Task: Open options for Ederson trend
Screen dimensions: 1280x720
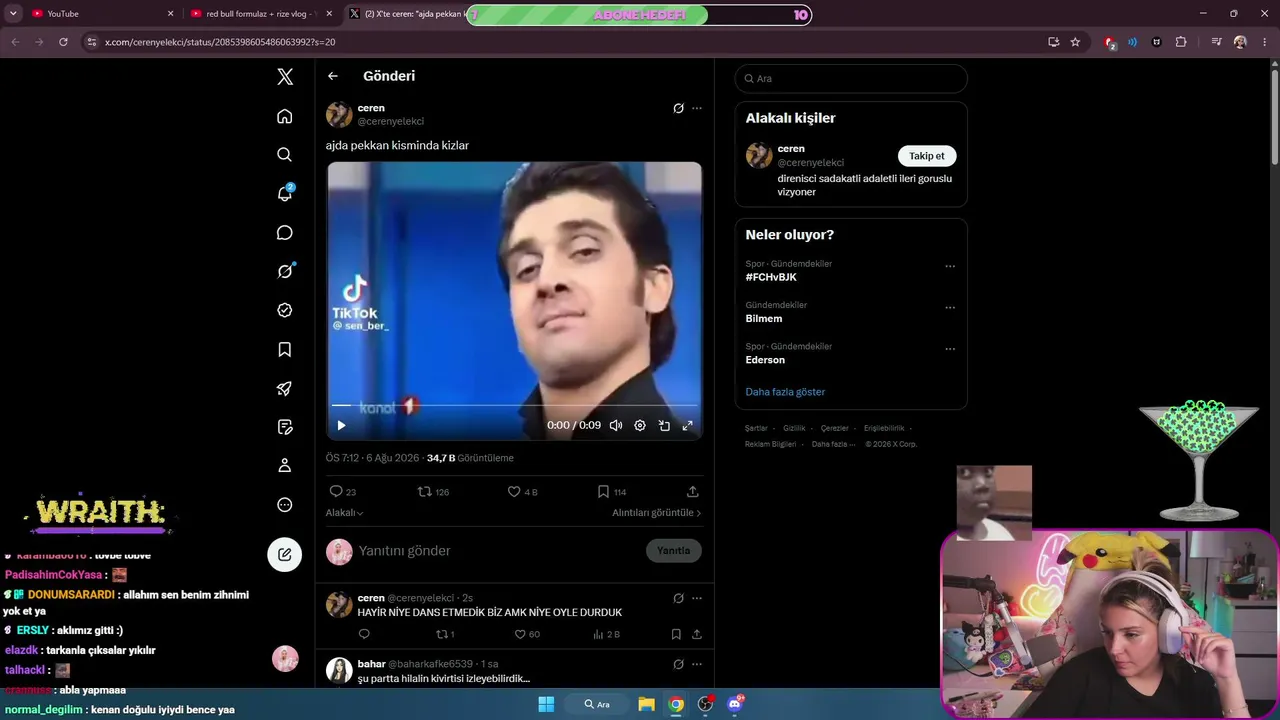Action: pos(950,348)
